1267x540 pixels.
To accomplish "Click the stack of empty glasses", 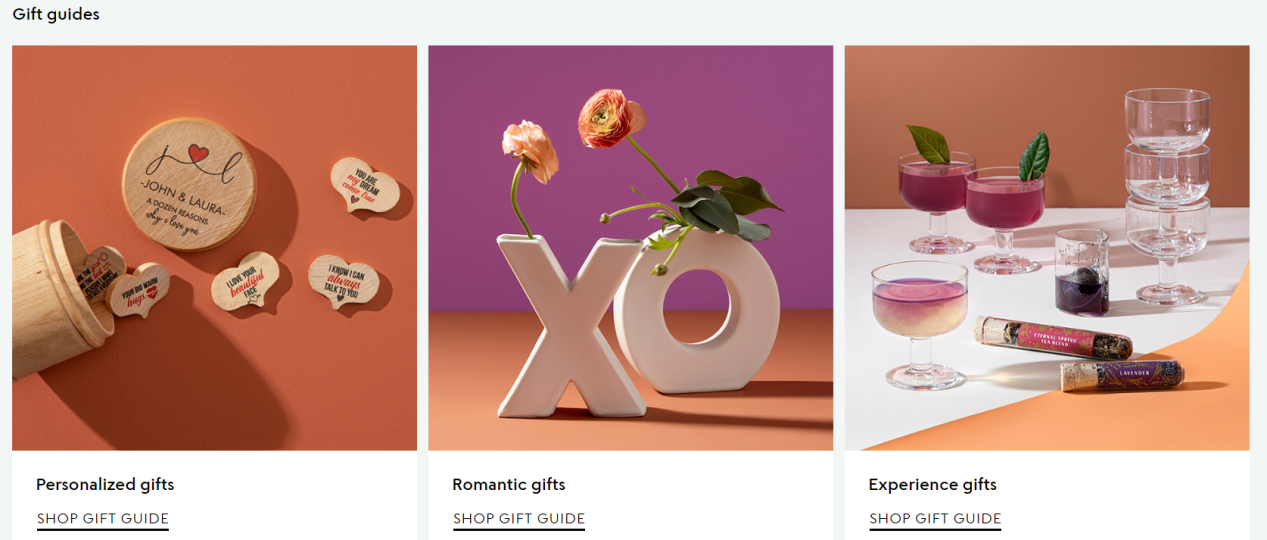I will [1167, 196].
